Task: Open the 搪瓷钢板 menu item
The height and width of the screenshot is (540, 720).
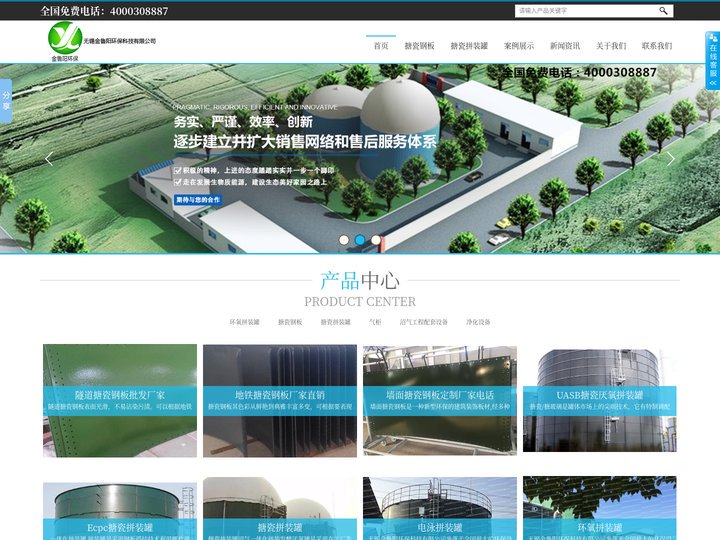Action: click(x=419, y=45)
